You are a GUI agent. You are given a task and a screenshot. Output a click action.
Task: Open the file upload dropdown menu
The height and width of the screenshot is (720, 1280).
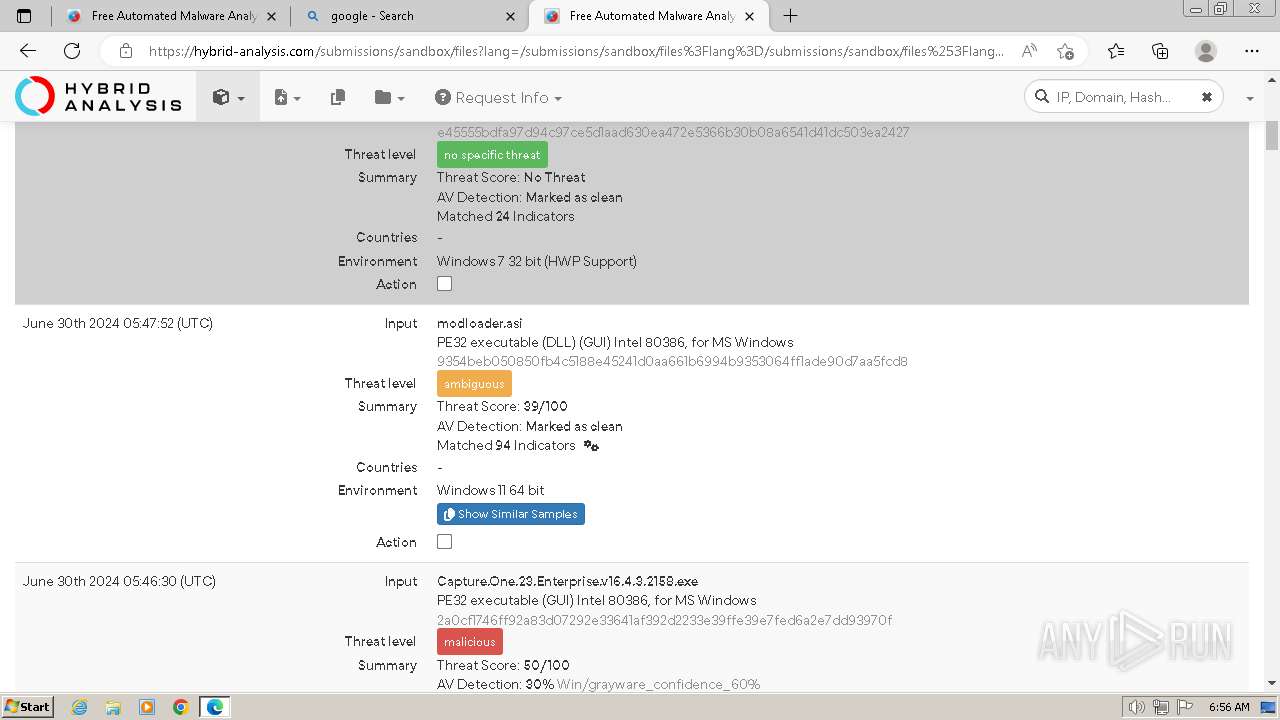point(287,97)
